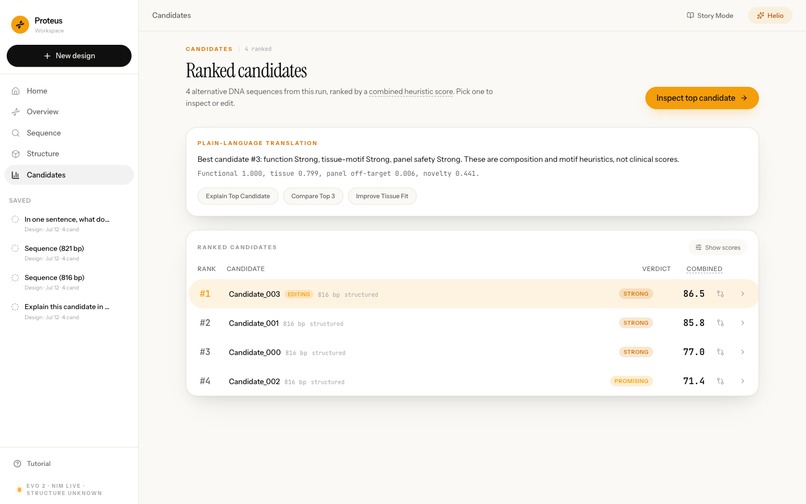Expand Candidate_001 with its chevron

(x=742, y=323)
